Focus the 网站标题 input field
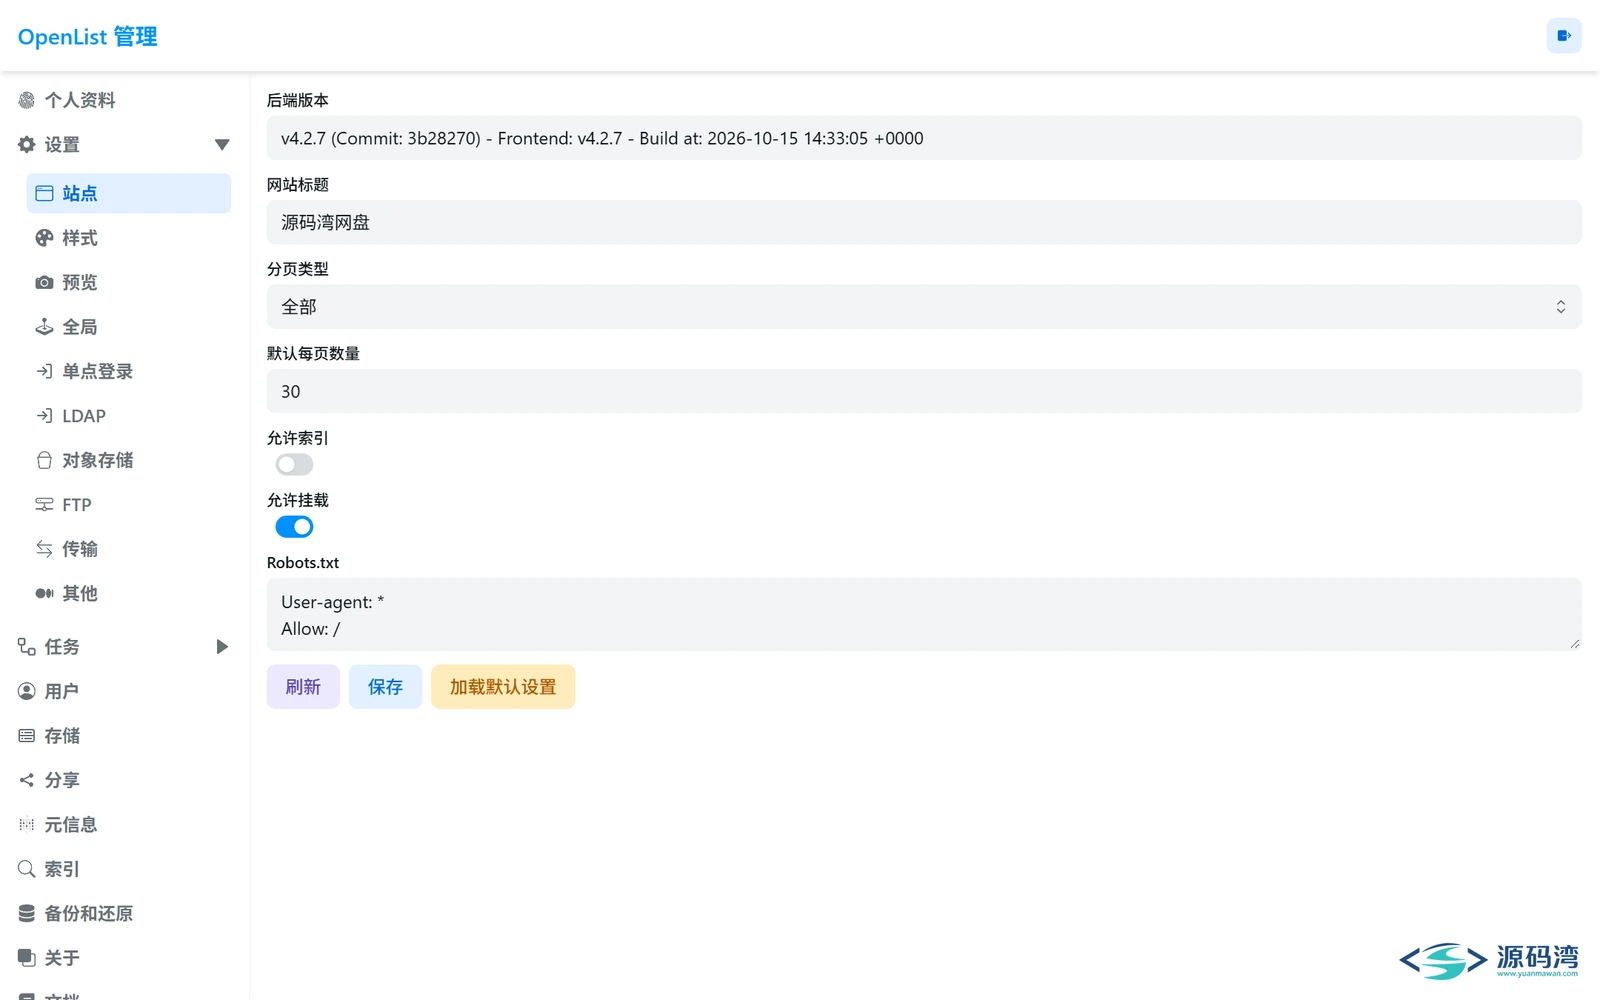 [924, 222]
